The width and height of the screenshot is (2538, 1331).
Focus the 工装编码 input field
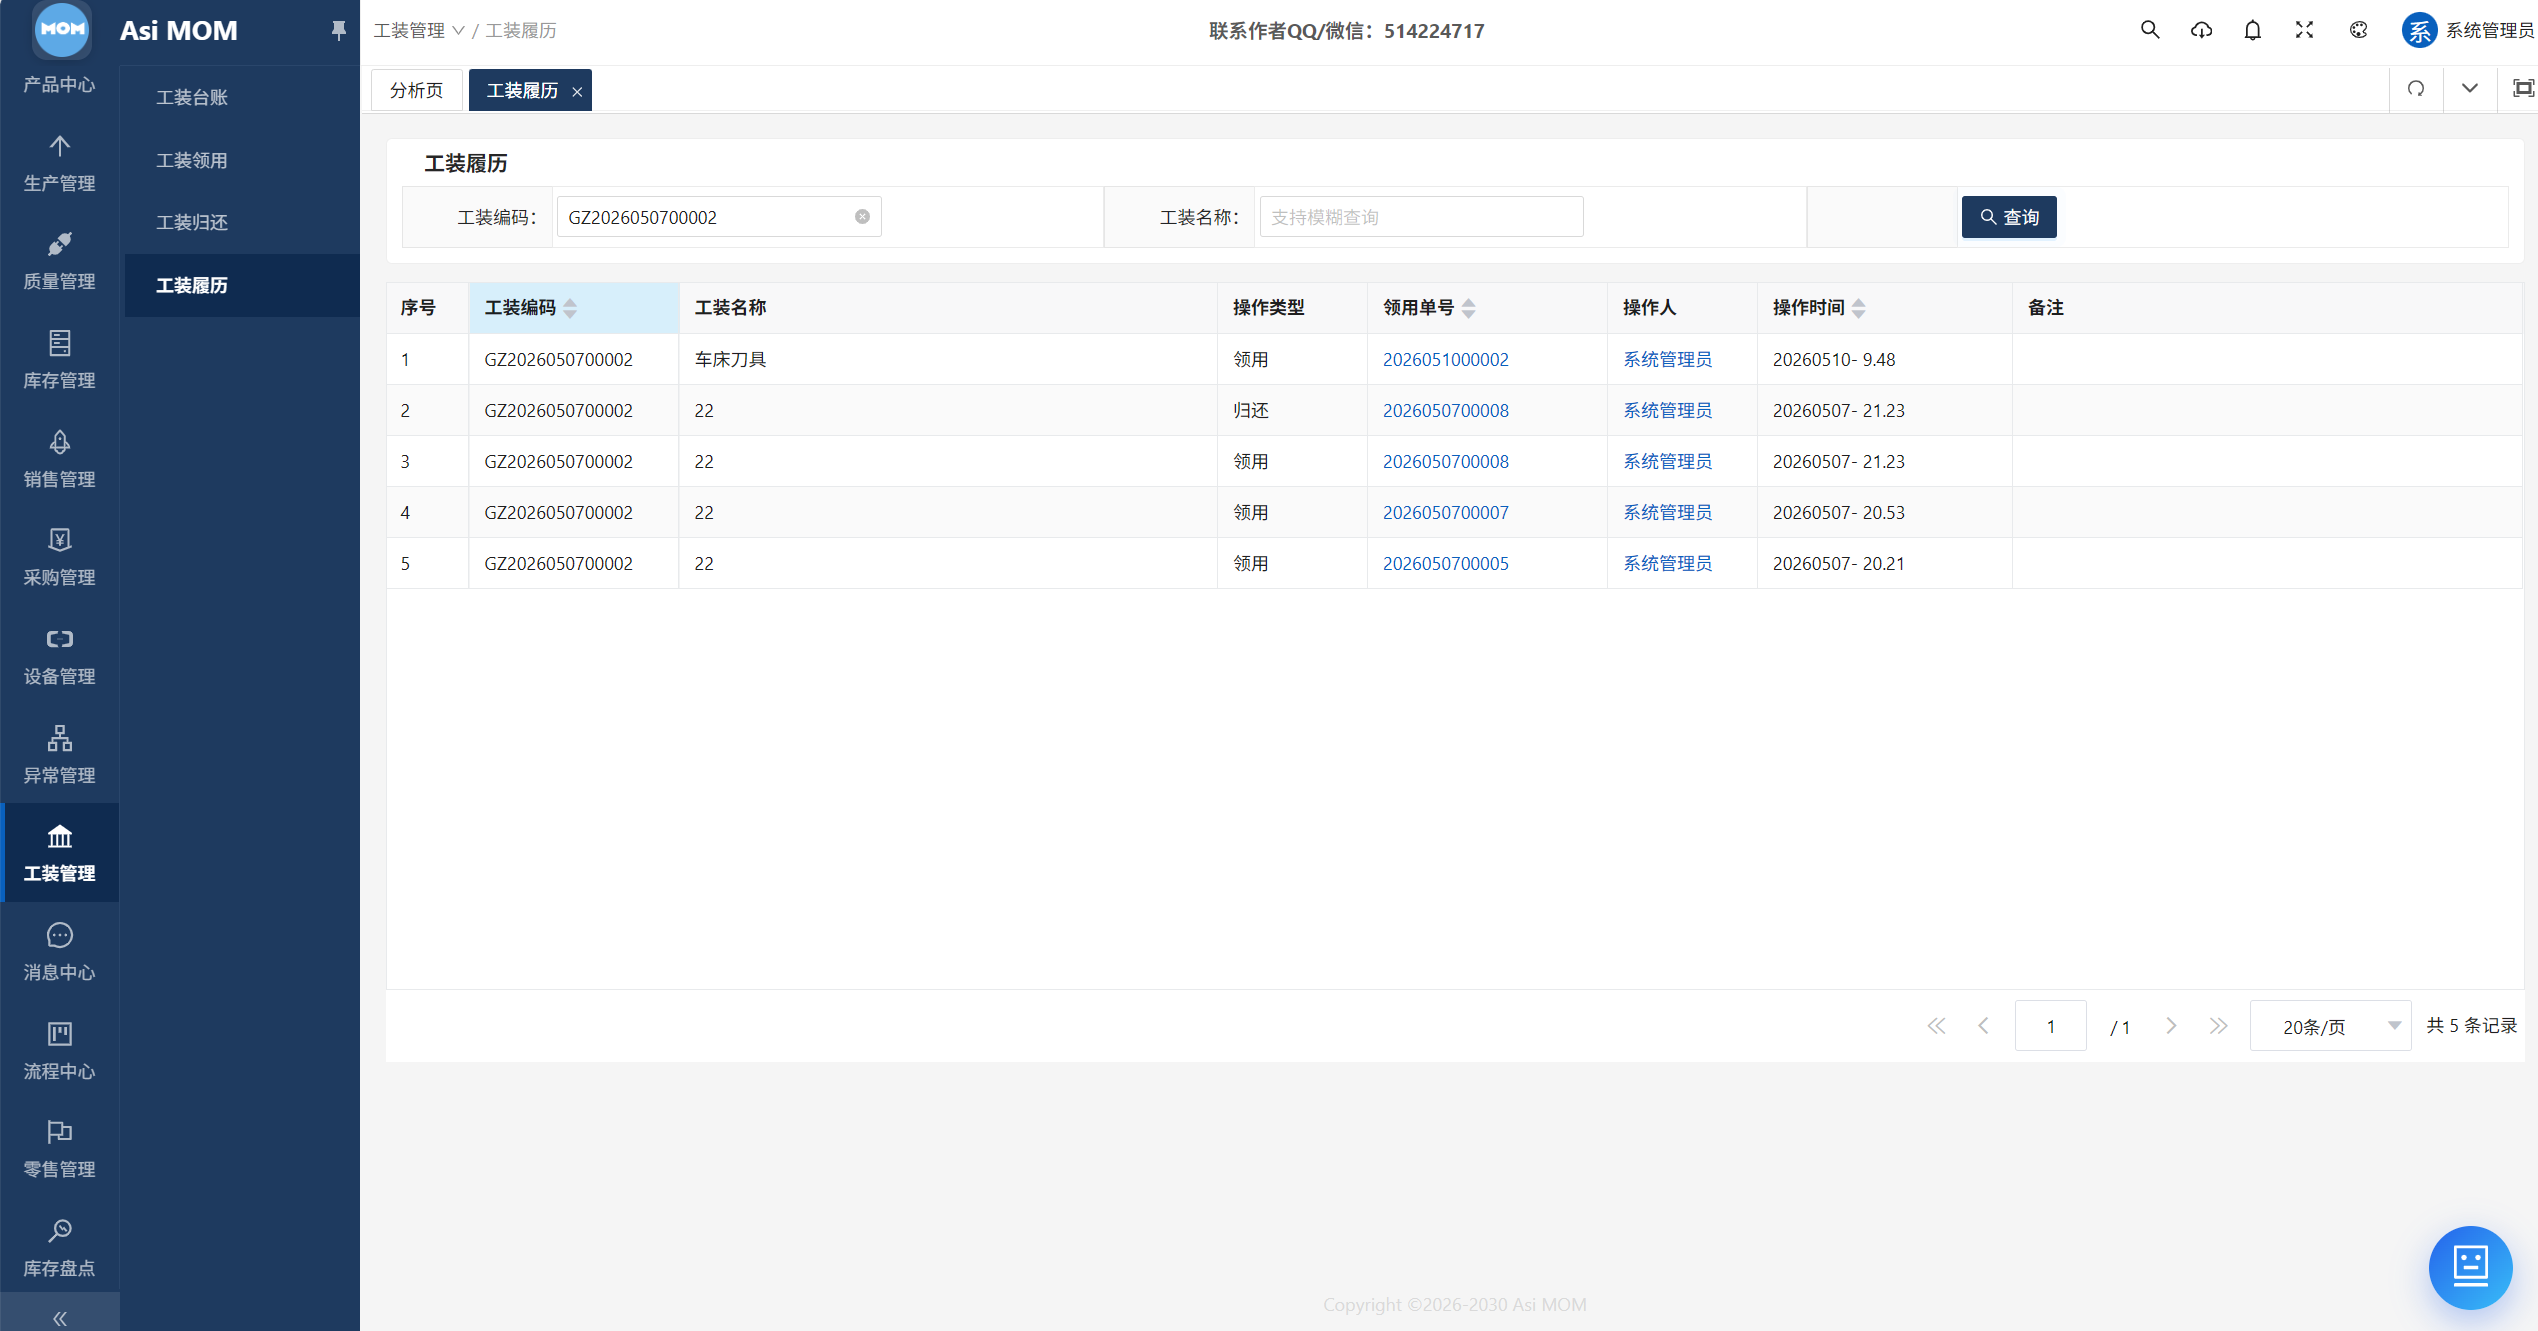coord(718,217)
